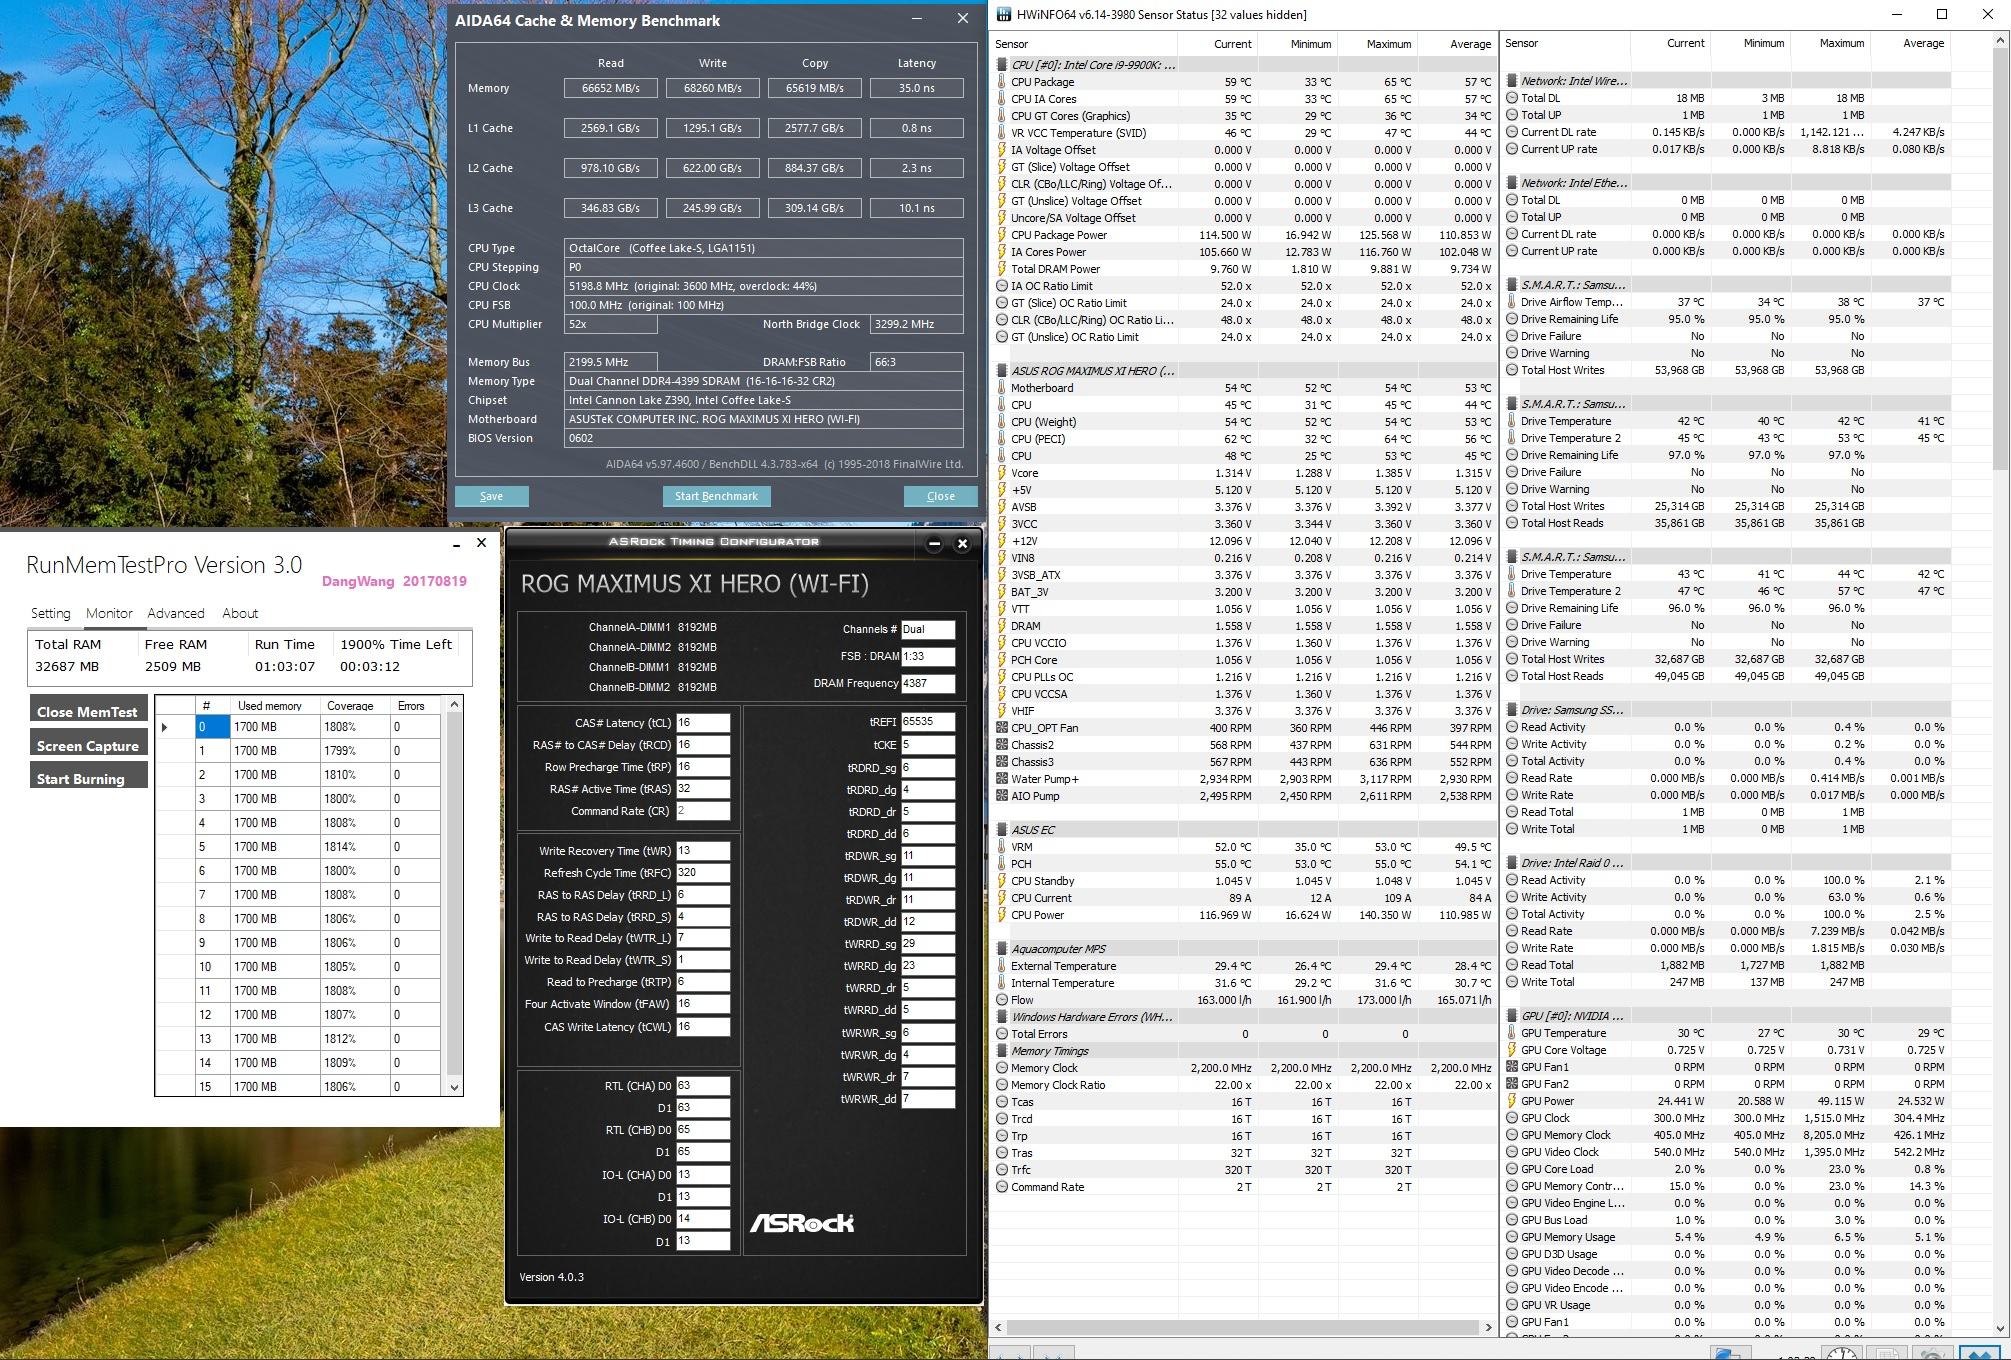The image size is (2011, 1360).
Task: Select the Drive: Intel Raid 0 group header
Action: pos(1571,863)
